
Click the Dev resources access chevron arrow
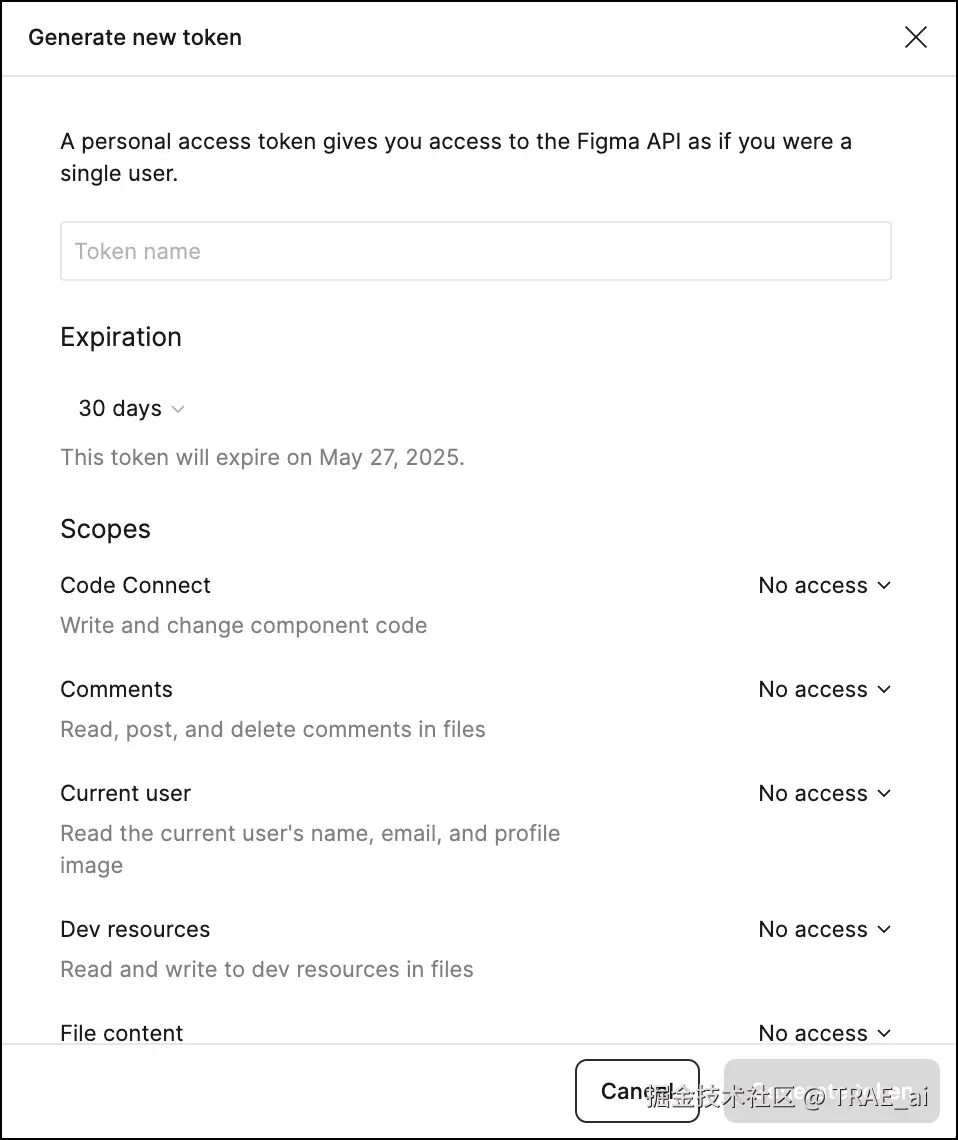tap(883, 929)
